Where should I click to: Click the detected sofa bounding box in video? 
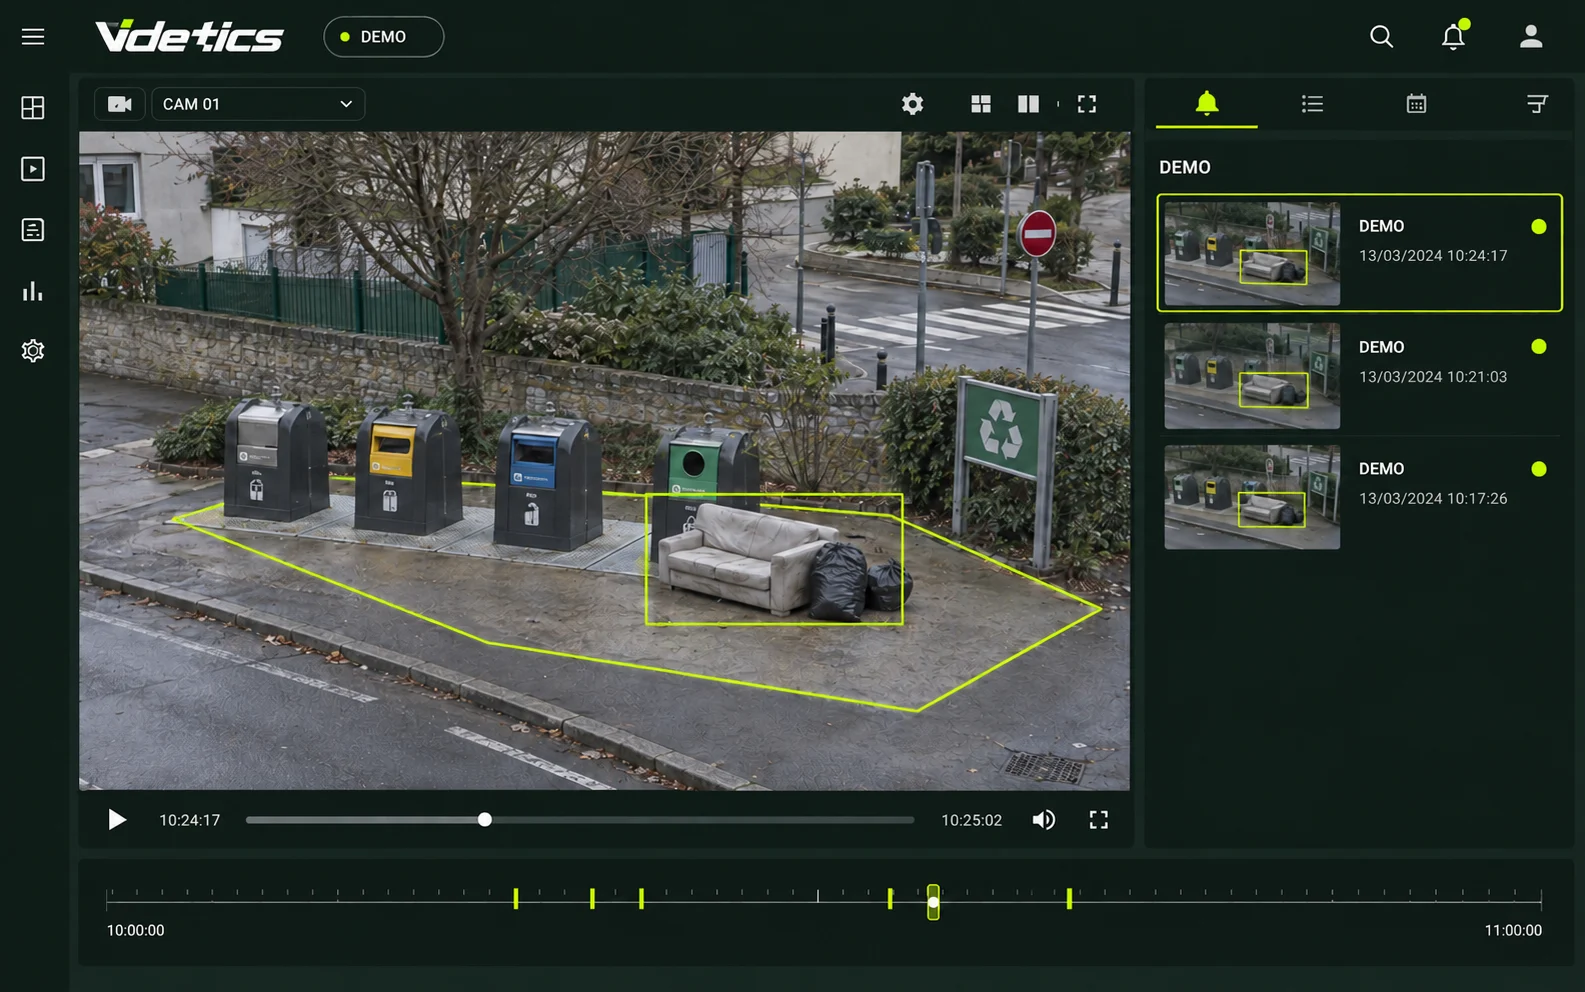pyautogui.click(x=774, y=559)
